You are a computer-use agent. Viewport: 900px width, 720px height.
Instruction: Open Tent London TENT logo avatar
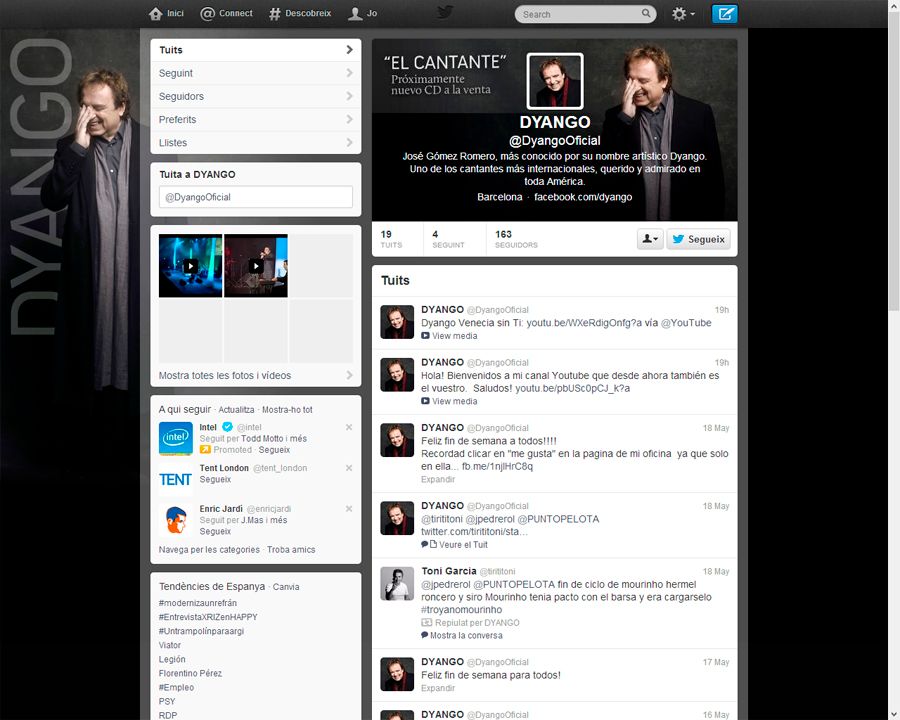[176, 479]
